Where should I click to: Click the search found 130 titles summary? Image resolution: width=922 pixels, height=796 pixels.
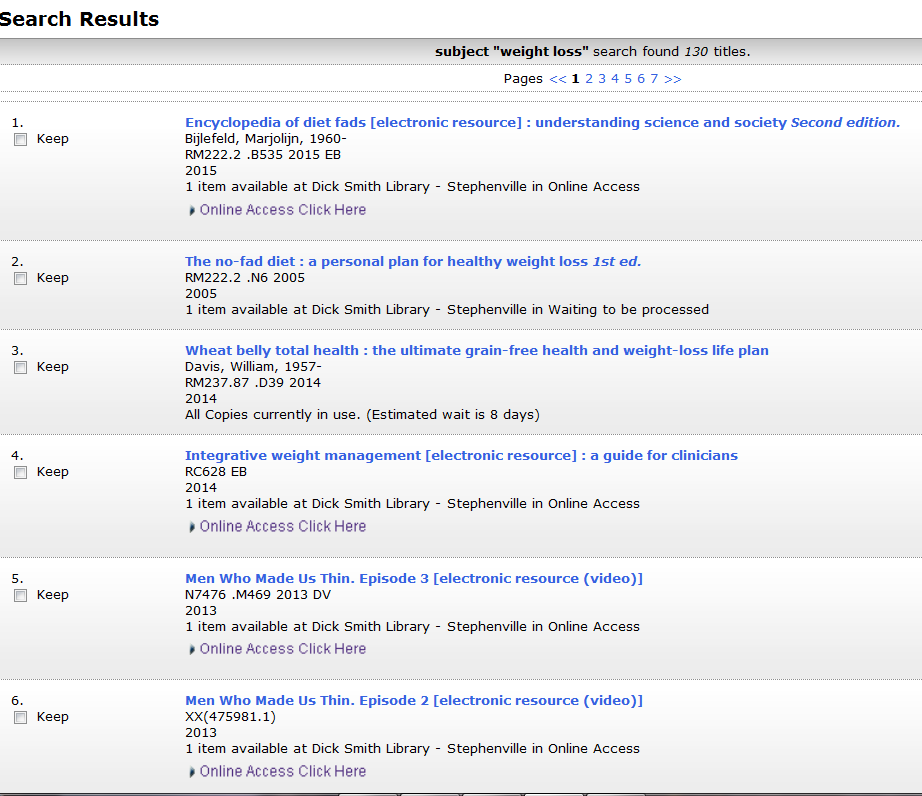tap(593, 52)
